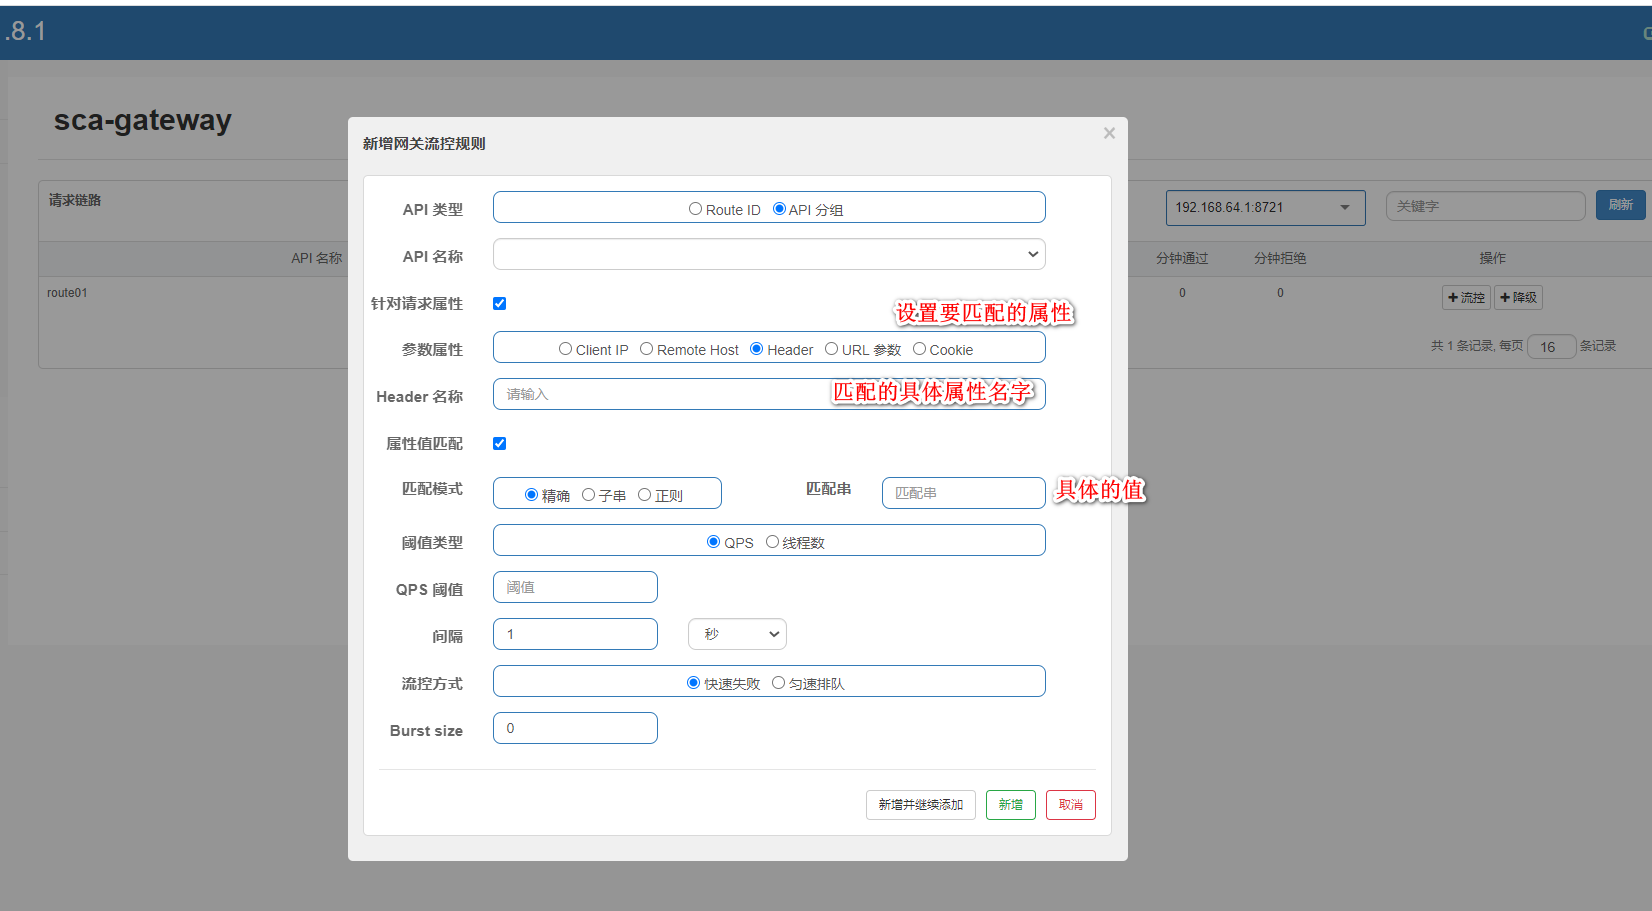The image size is (1652, 911).
Task: Open the API 名称 dropdown
Action: (x=769, y=254)
